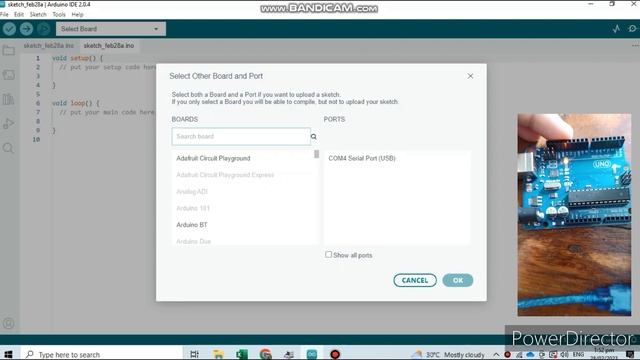
Task: Open the Sketch menu
Action: click(x=38, y=14)
